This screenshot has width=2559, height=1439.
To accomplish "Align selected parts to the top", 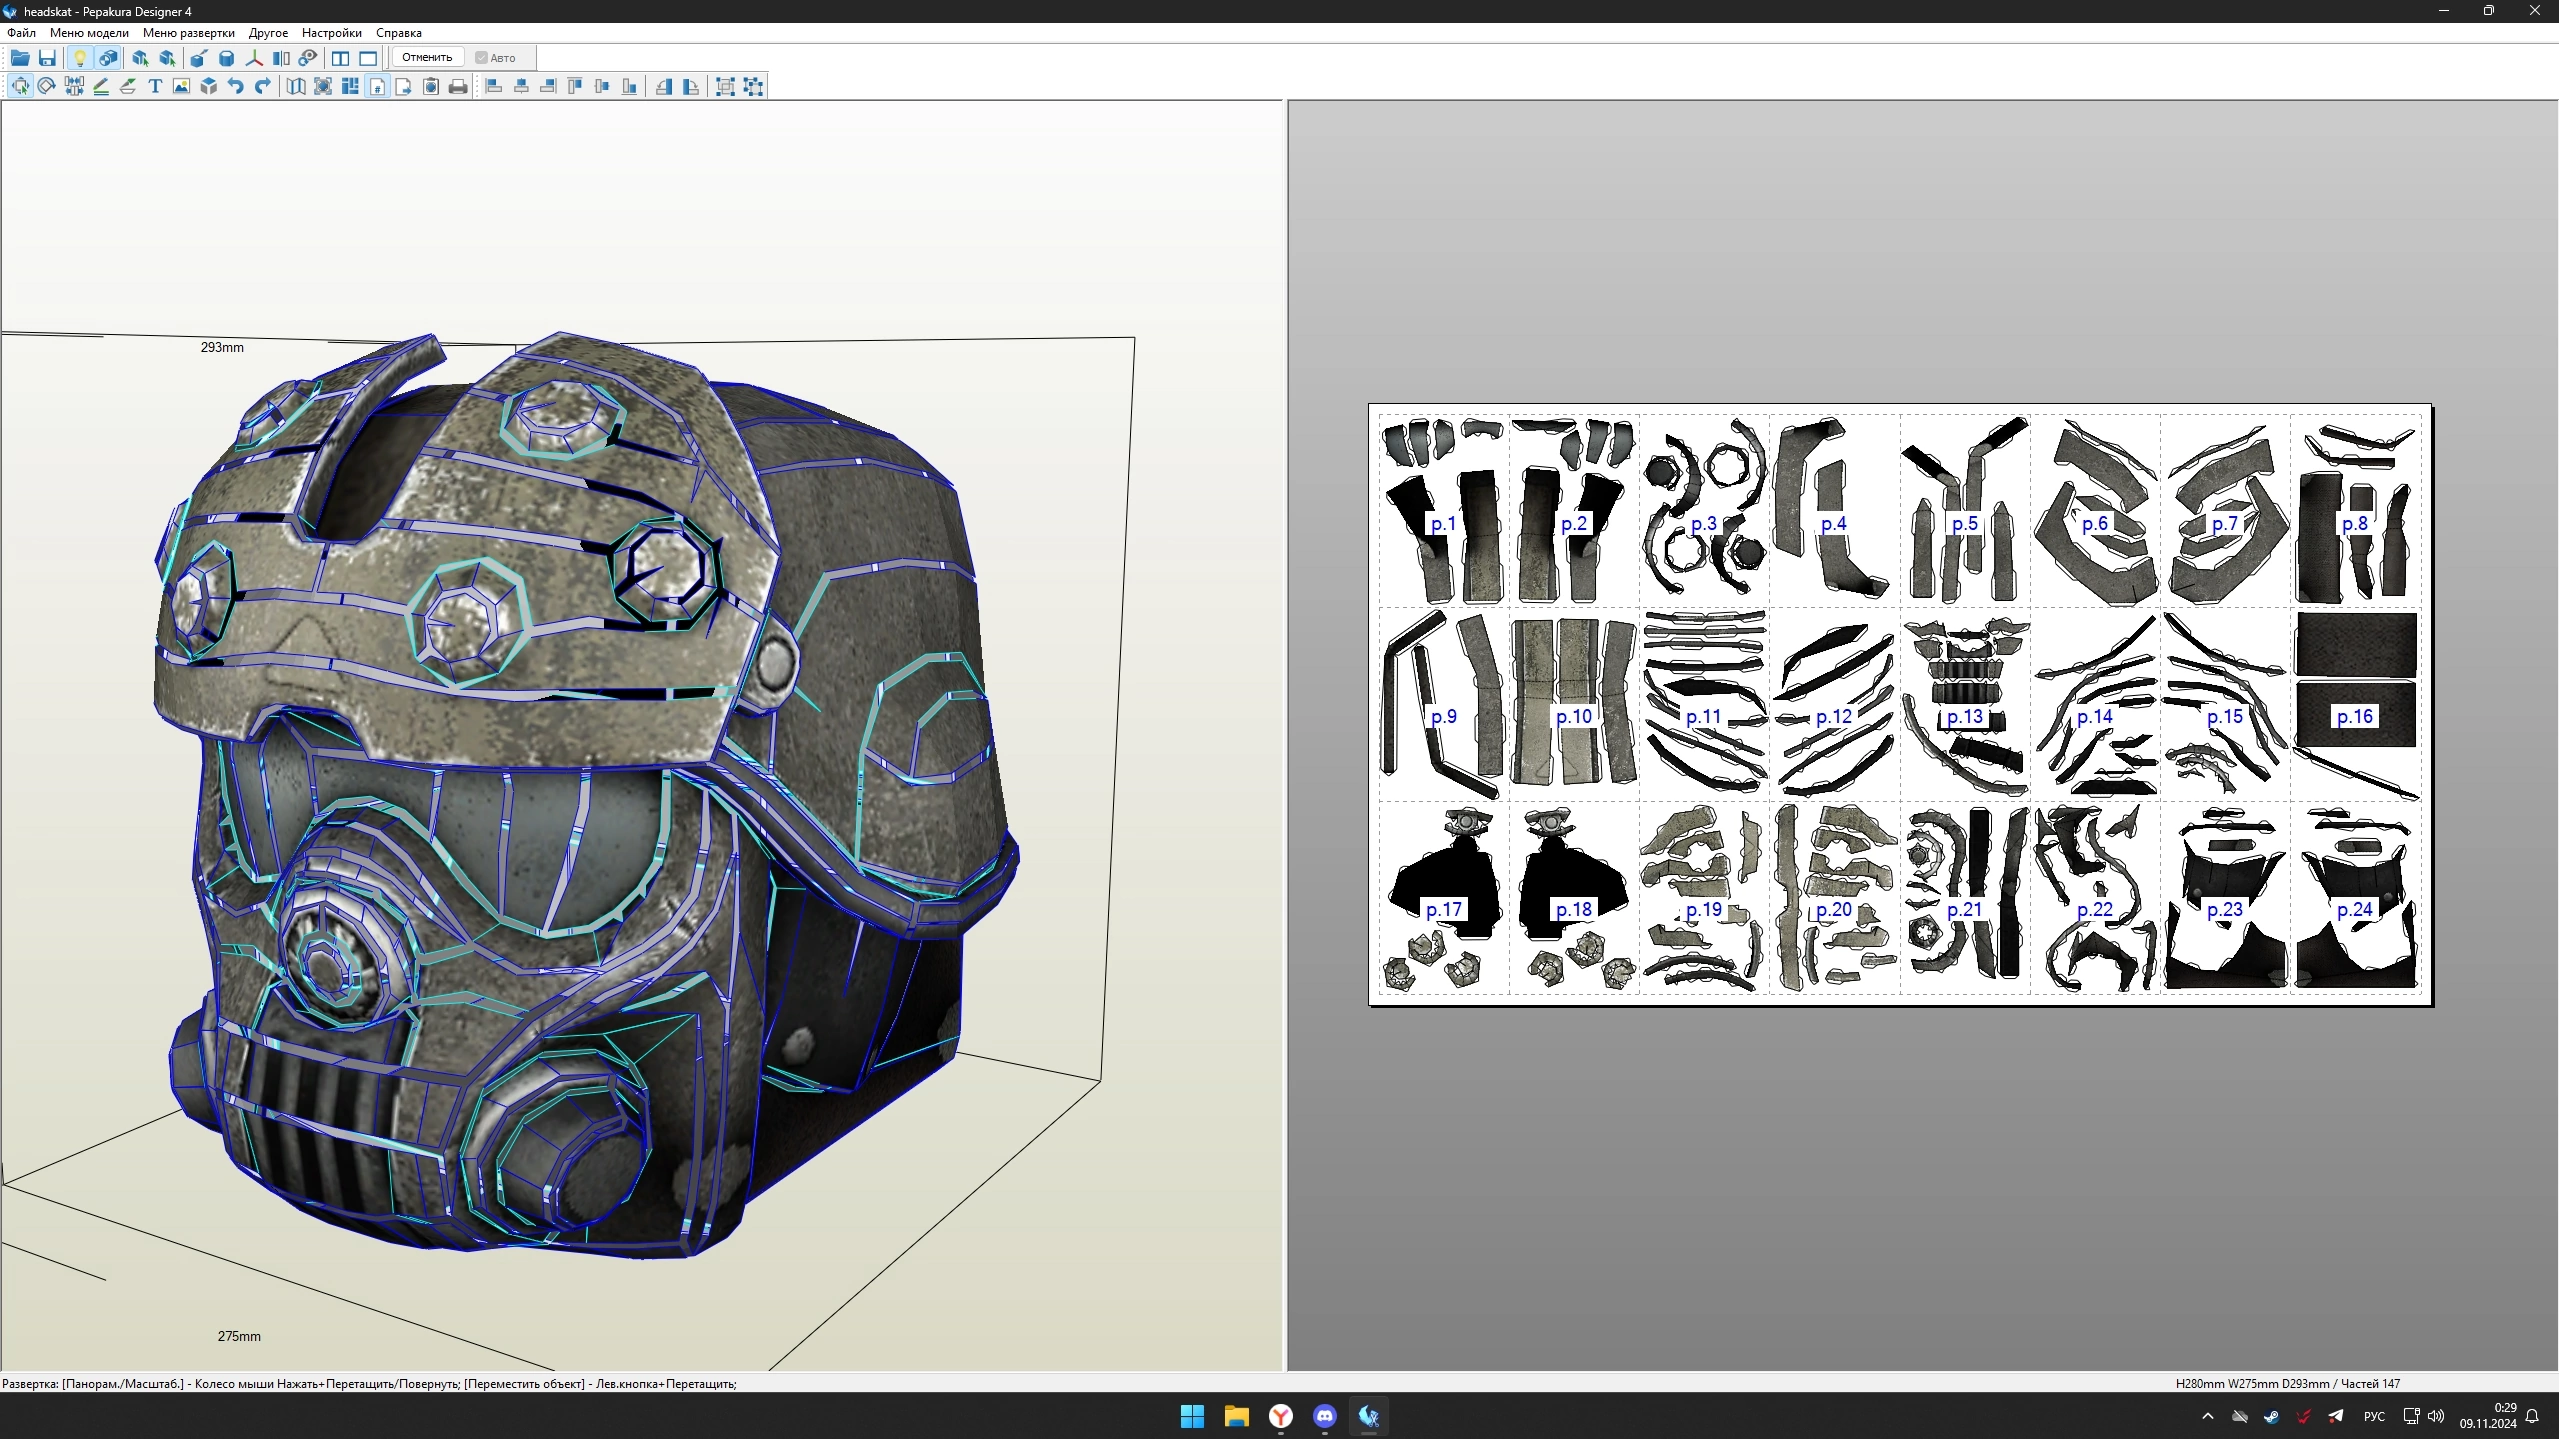I will coord(575,86).
